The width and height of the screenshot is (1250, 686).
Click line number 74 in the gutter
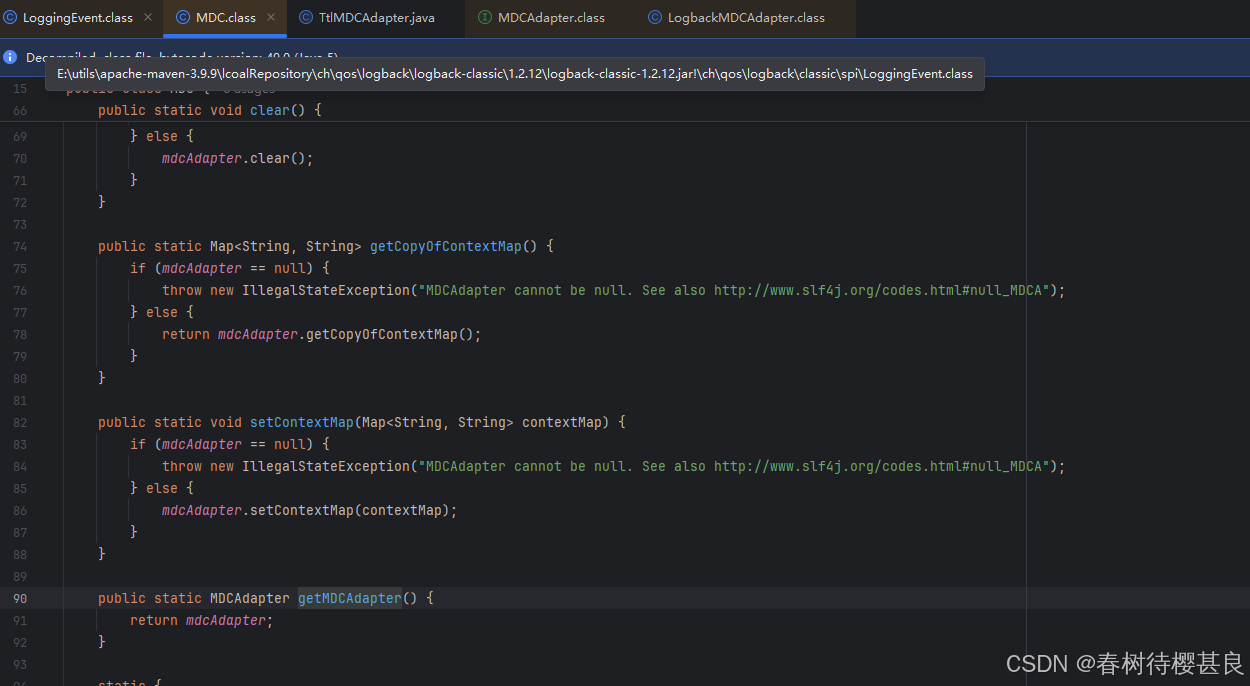click(20, 246)
